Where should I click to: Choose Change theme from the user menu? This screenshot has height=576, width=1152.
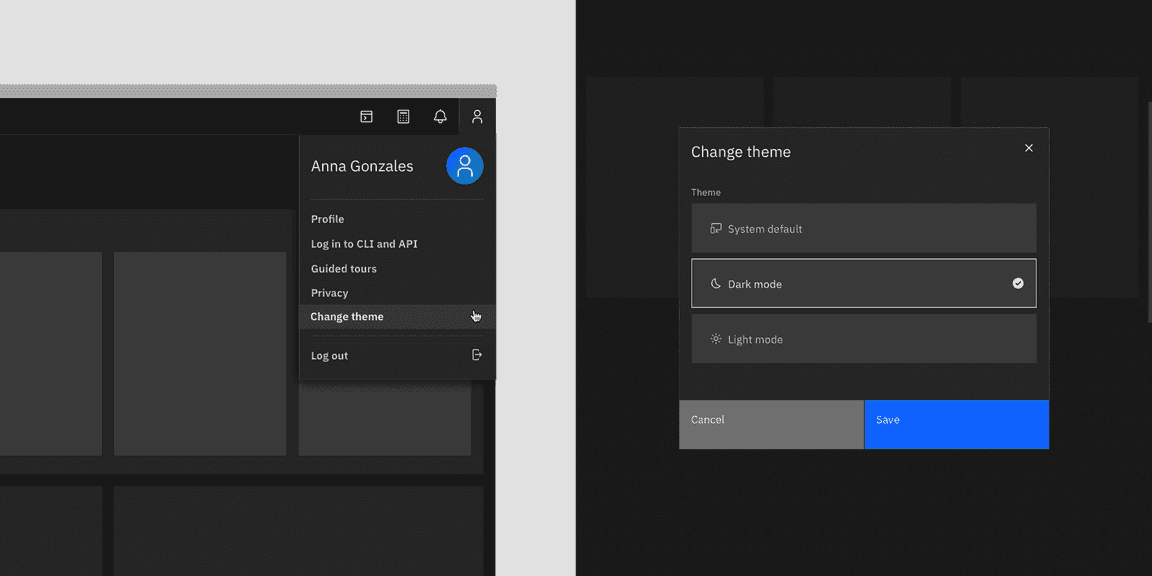tap(346, 316)
